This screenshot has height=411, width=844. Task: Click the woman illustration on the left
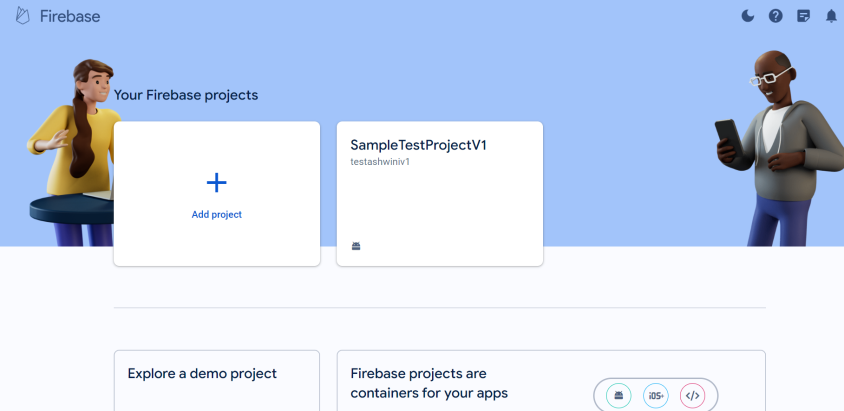click(75, 153)
